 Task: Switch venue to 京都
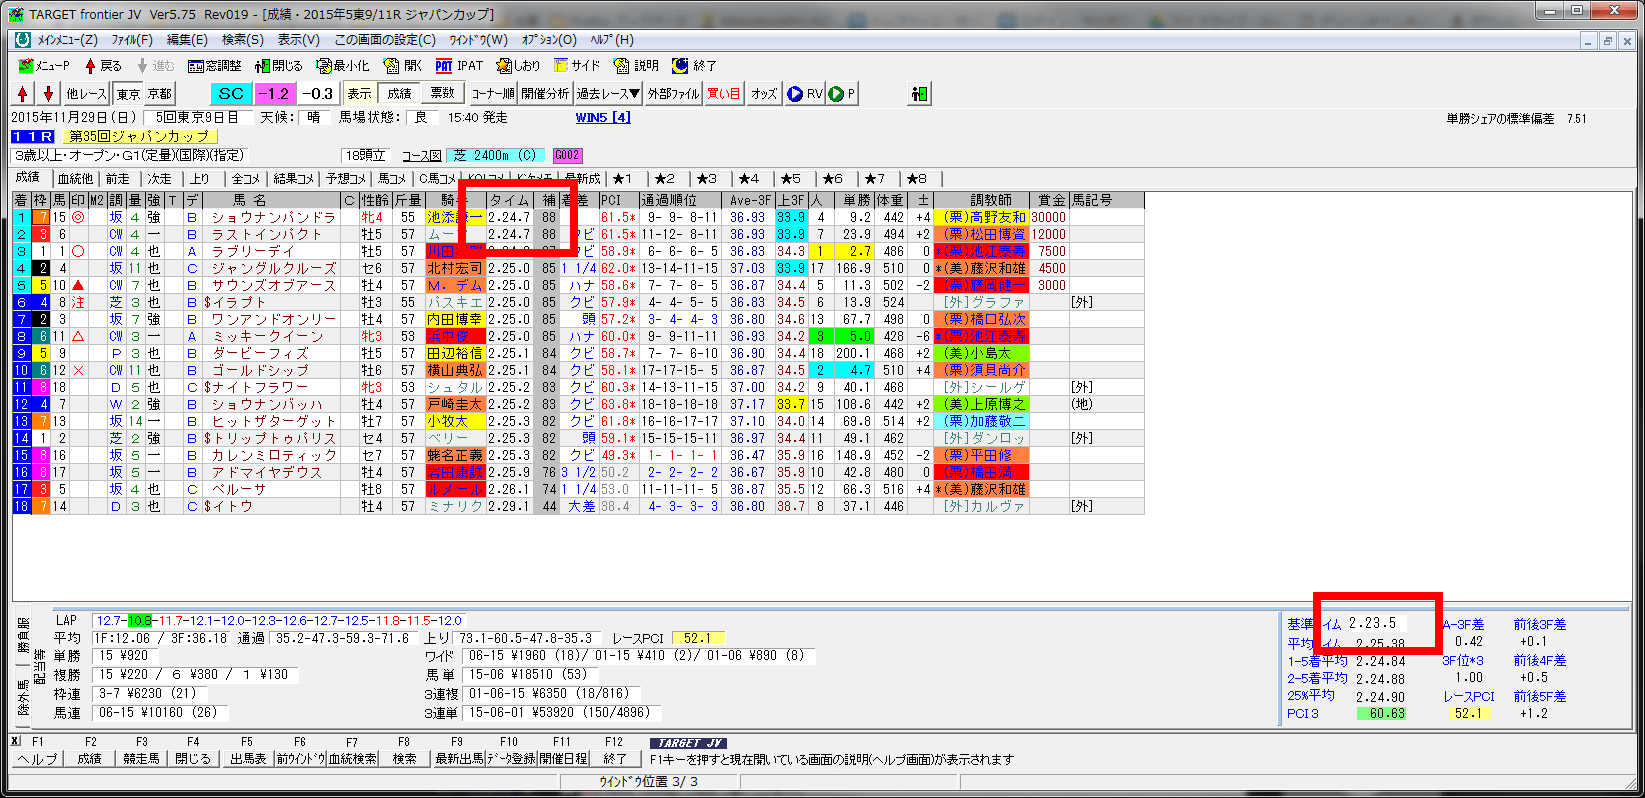pyautogui.click(x=160, y=94)
